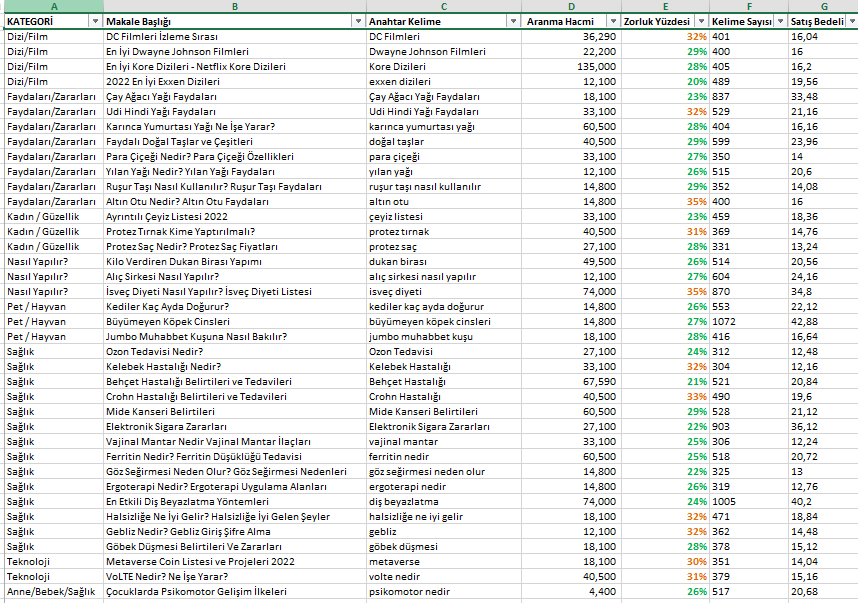Select column A by its letter header

pos(54,7)
